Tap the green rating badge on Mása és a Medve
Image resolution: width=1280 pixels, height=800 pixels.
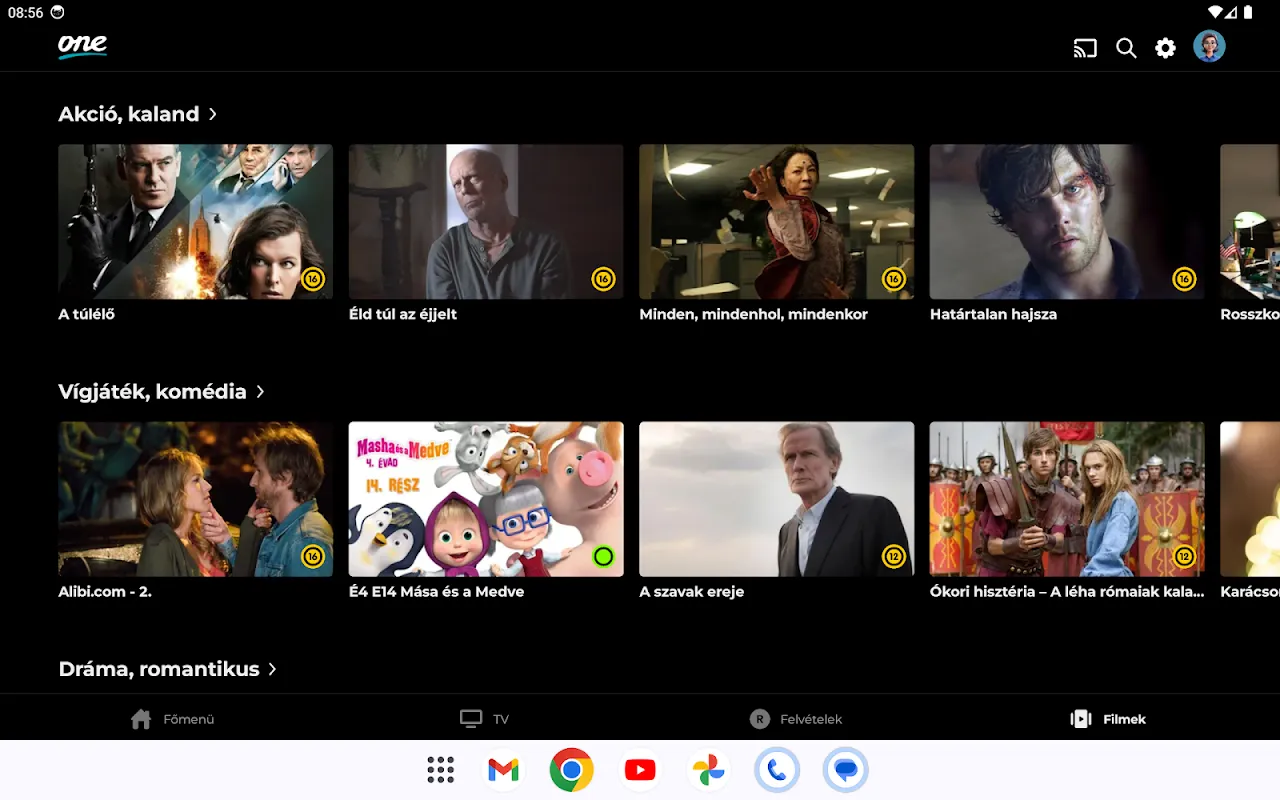point(603,556)
